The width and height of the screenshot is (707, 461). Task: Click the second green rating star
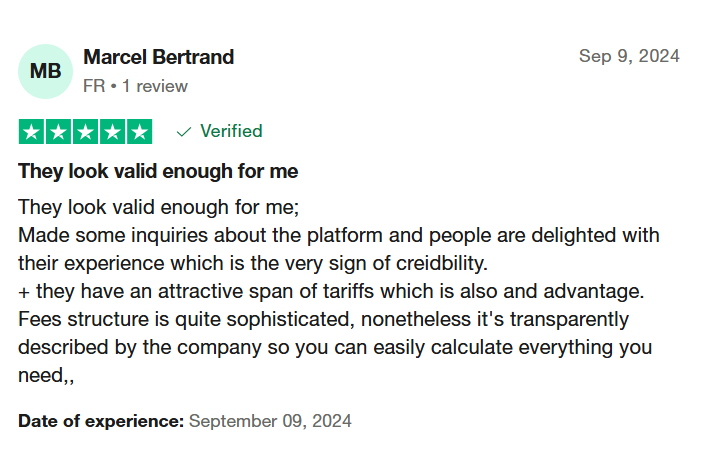(x=58, y=132)
